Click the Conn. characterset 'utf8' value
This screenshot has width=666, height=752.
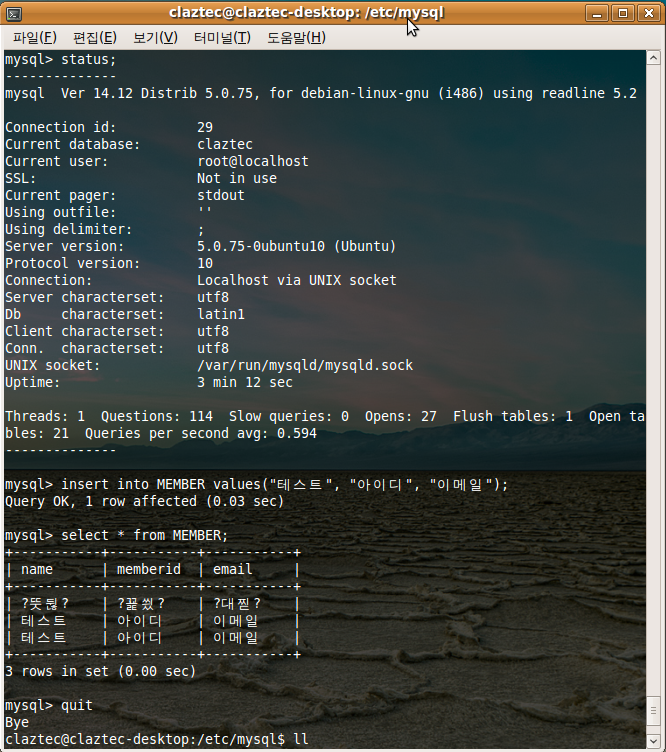213,349
